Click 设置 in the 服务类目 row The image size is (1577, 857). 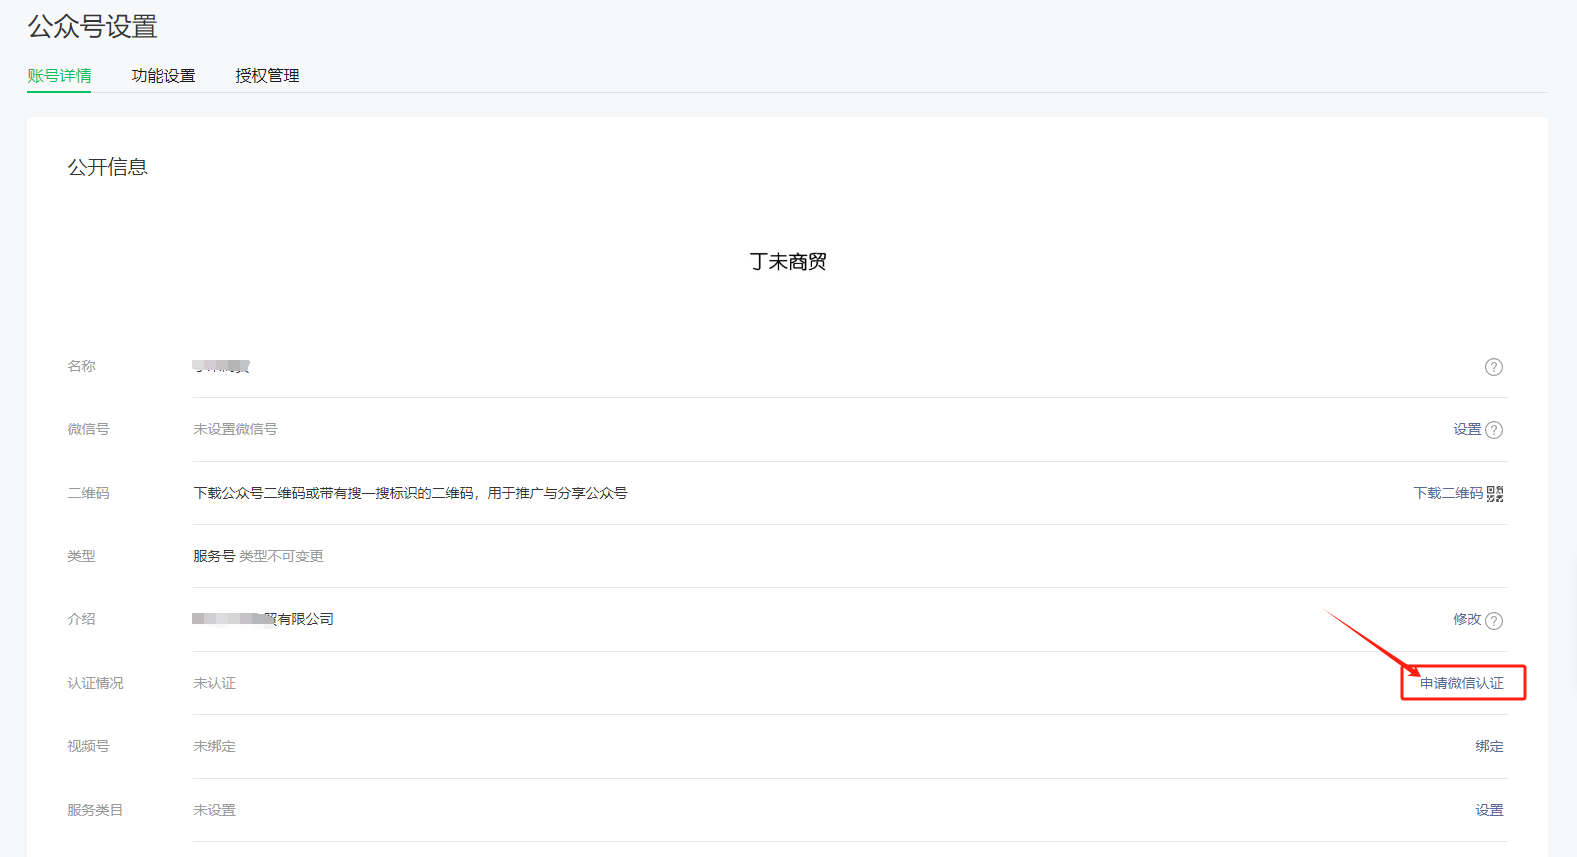pos(1489,810)
